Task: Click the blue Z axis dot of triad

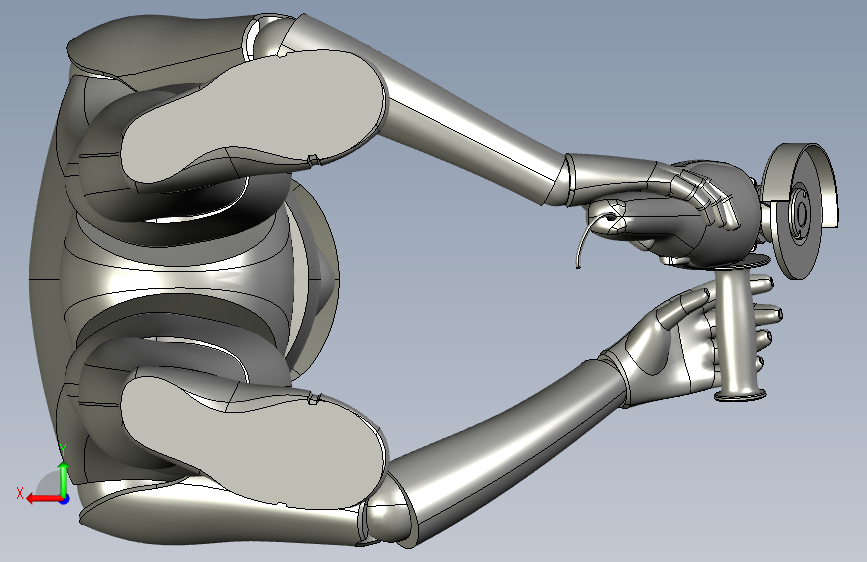Action: 65,499
